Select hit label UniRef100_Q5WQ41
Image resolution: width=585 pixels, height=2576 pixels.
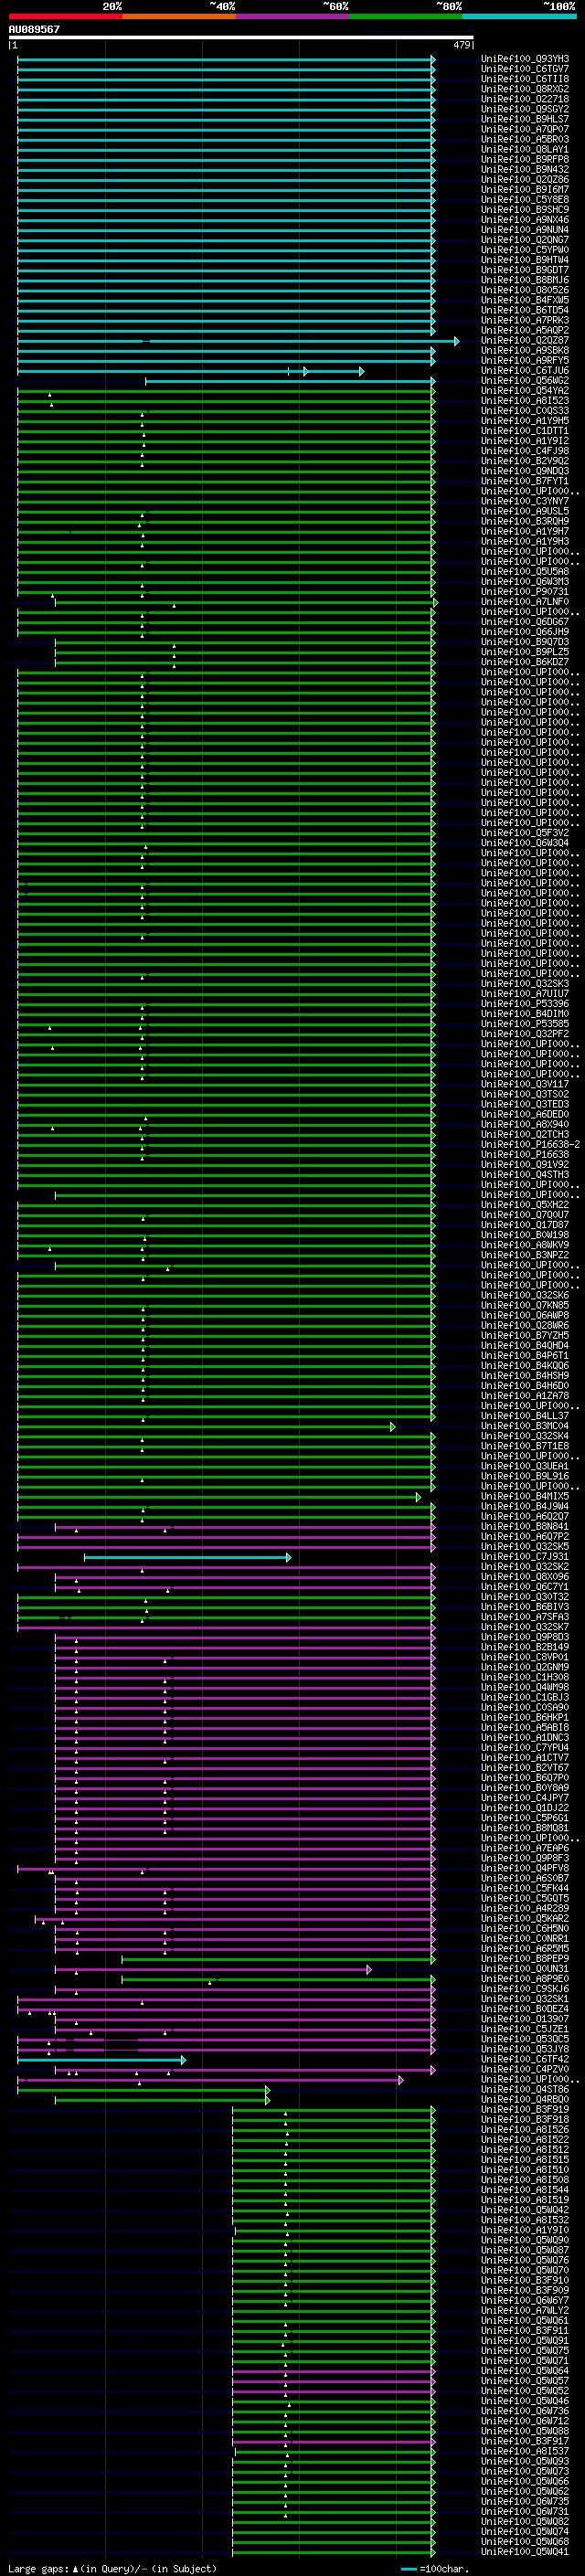click(525, 2552)
